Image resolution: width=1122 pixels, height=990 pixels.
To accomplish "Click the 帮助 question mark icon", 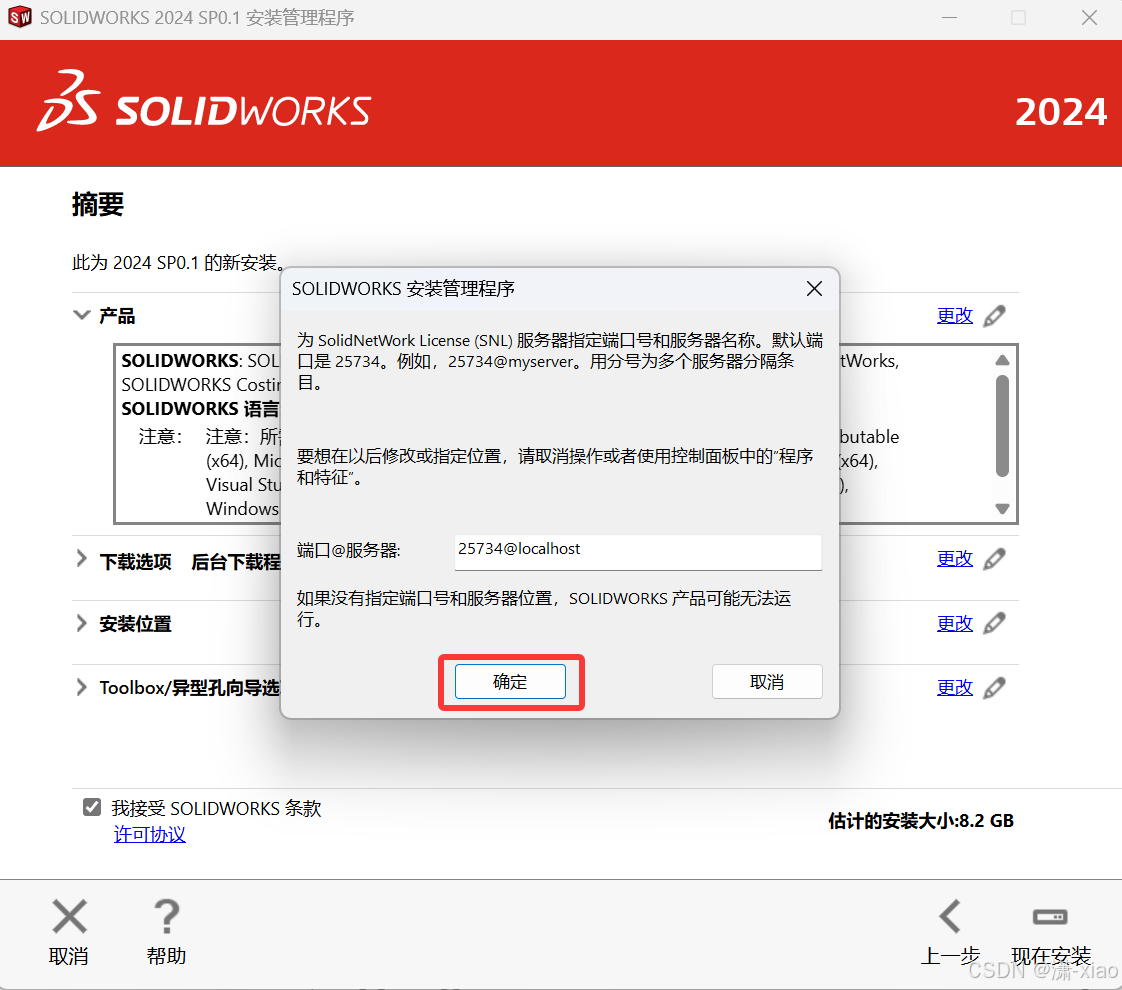I will coord(166,916).
